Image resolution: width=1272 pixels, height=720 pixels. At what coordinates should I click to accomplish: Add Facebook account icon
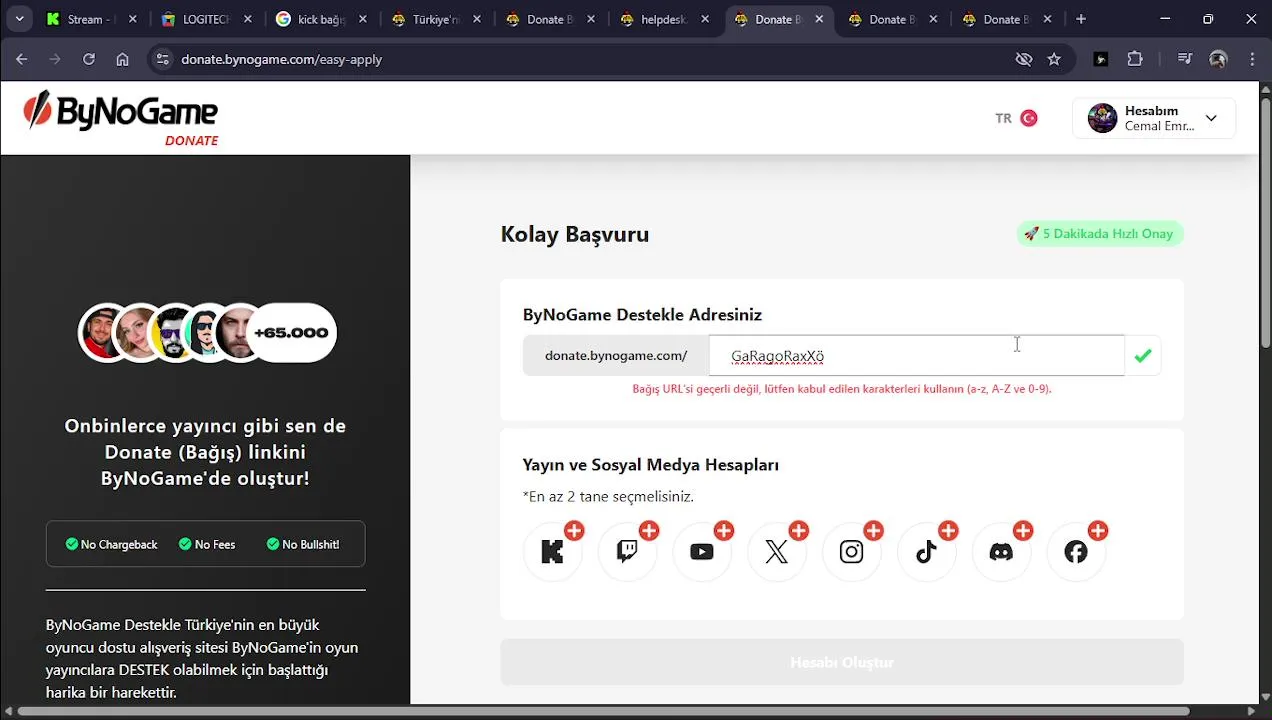click(x=1076, y=552)
